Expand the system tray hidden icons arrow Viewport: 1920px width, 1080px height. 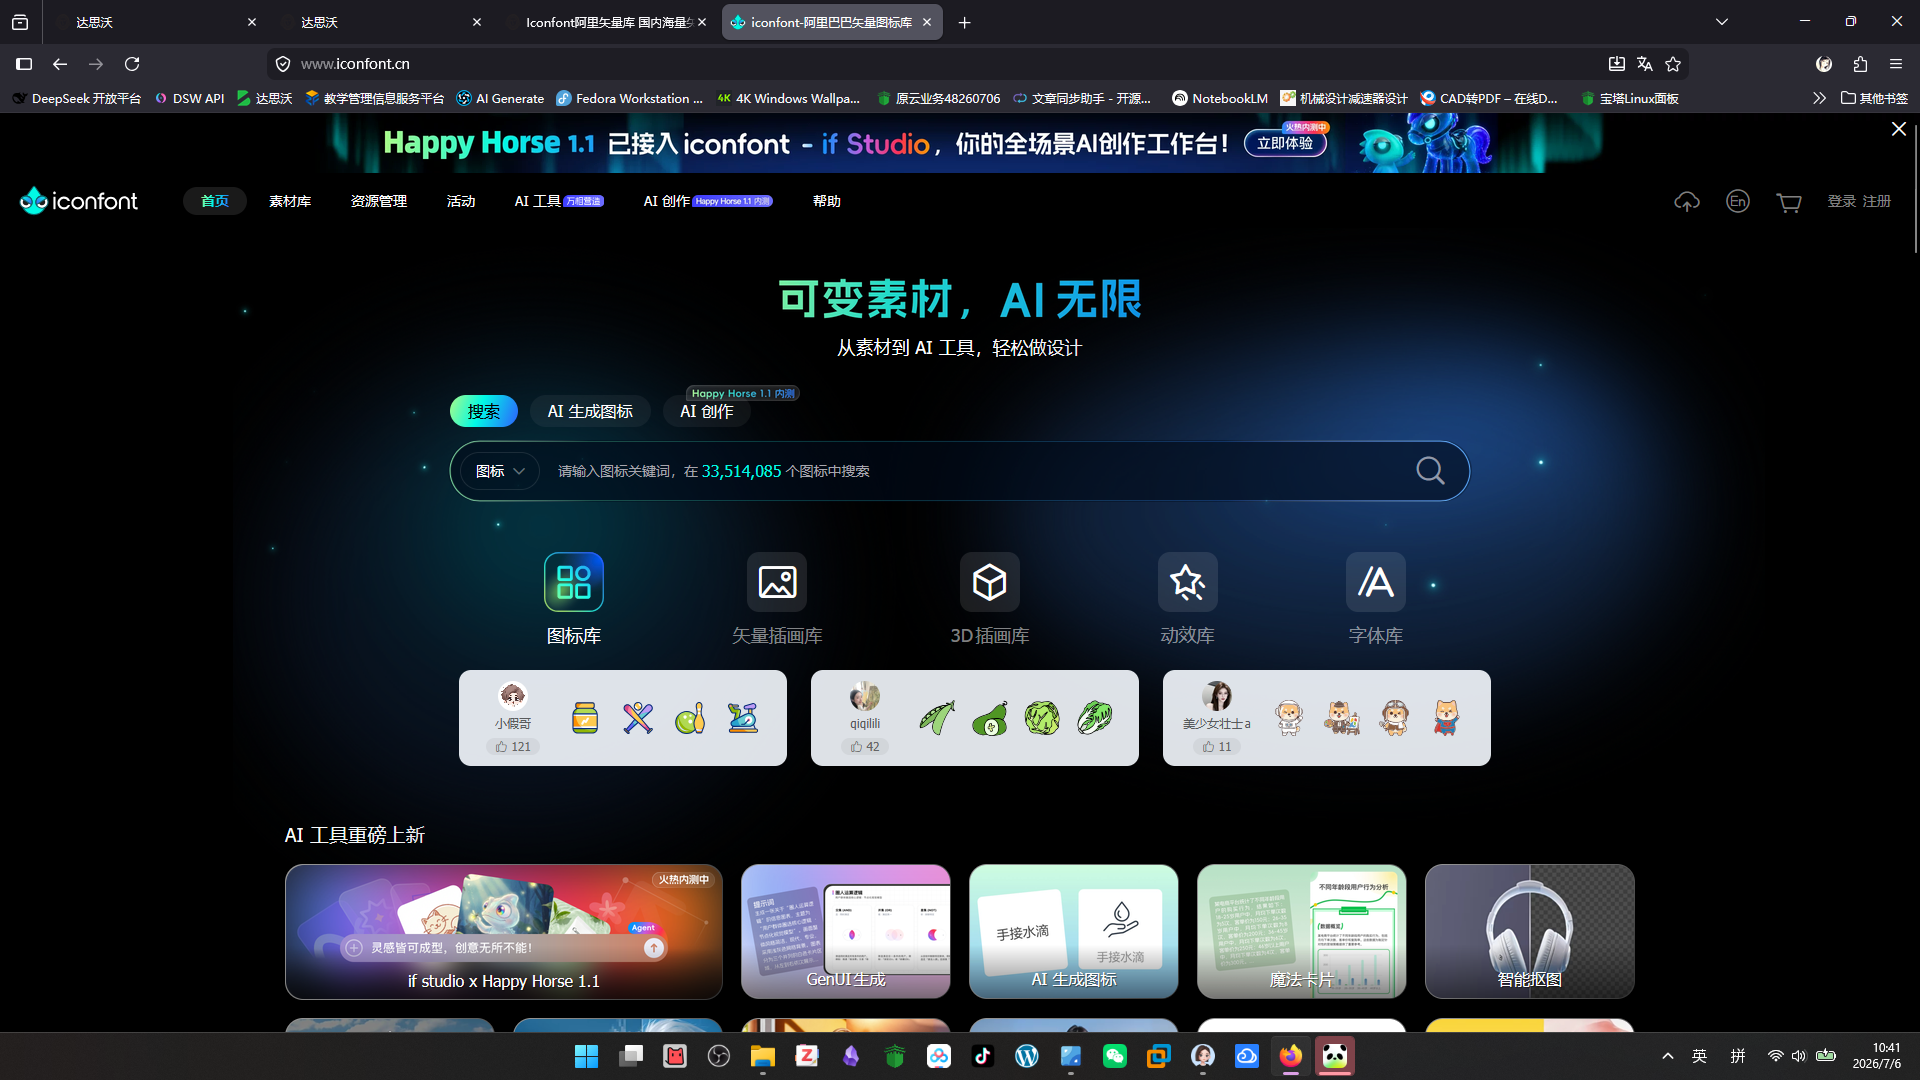(1667, 1056)
